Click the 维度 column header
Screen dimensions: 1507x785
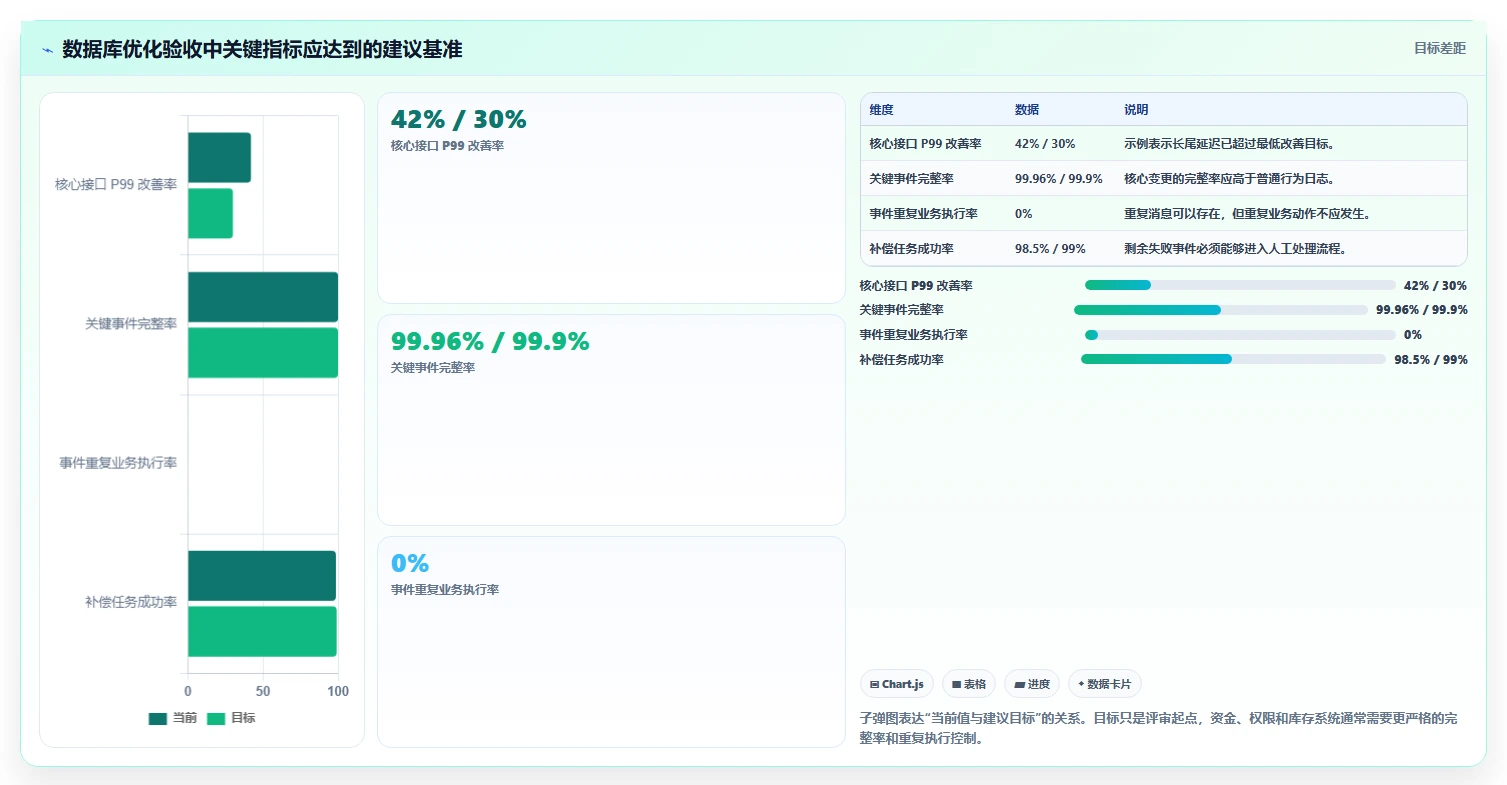881,110
